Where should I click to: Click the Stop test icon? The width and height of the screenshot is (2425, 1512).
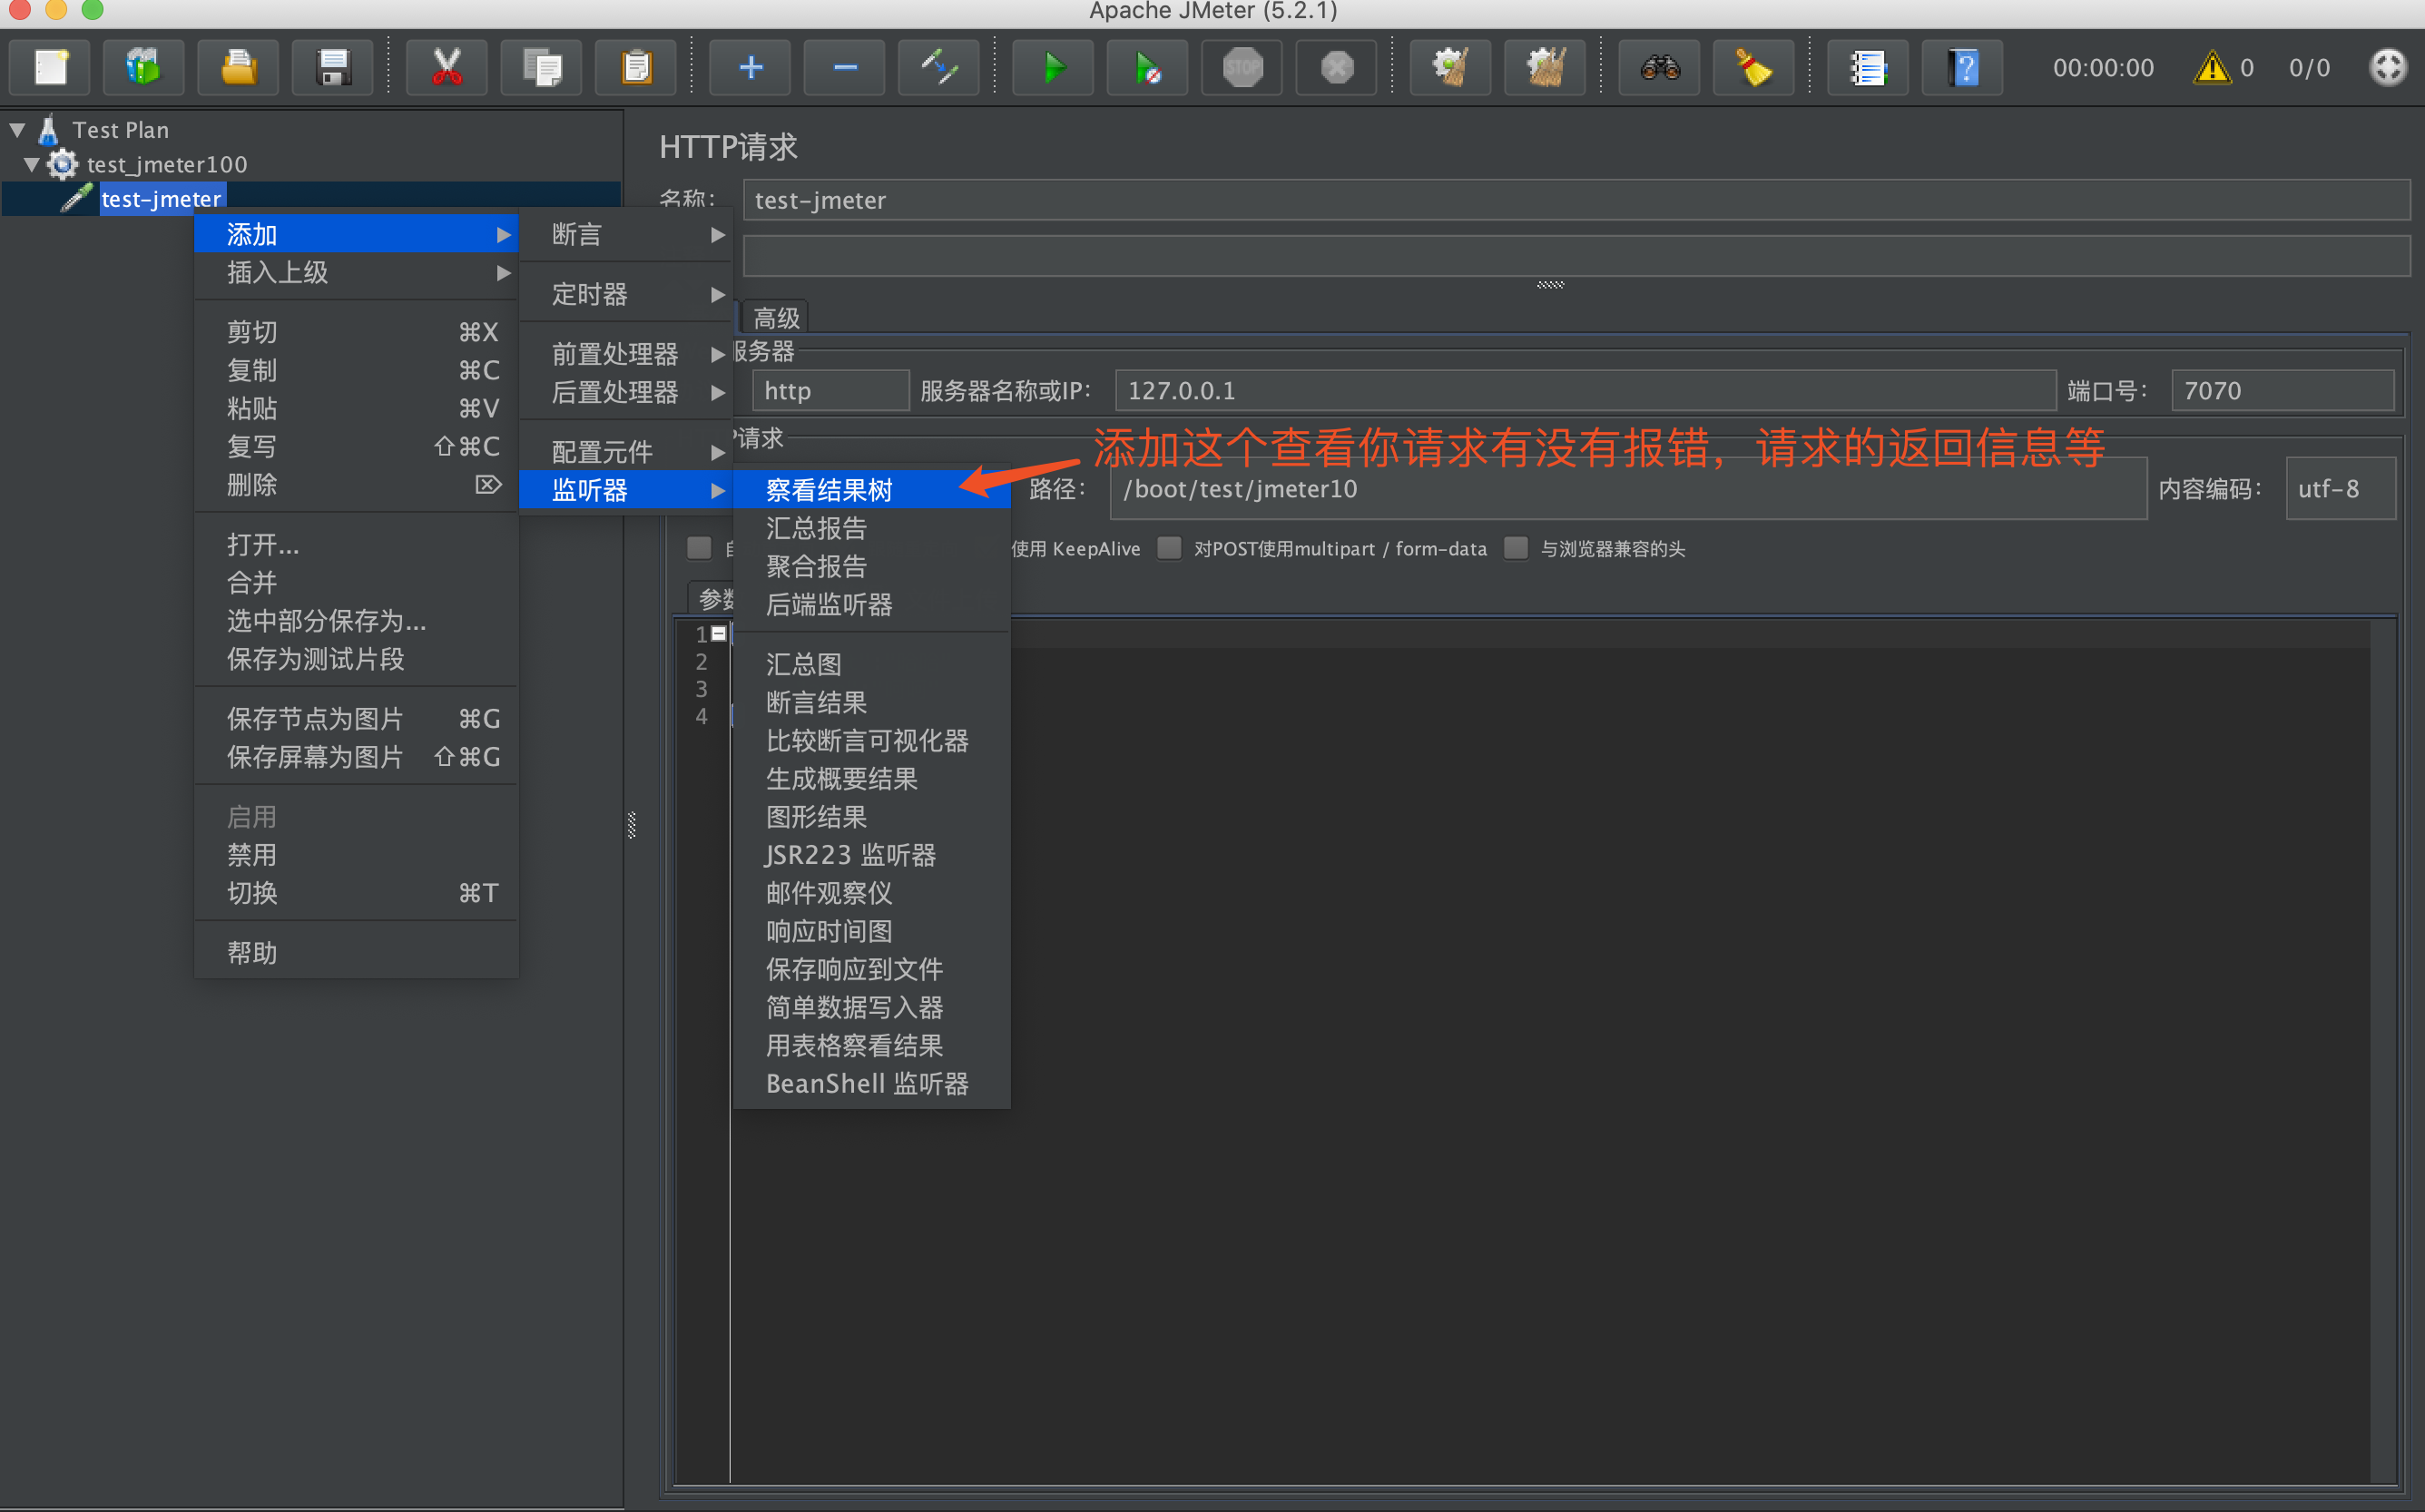[x=1242, y=68]
